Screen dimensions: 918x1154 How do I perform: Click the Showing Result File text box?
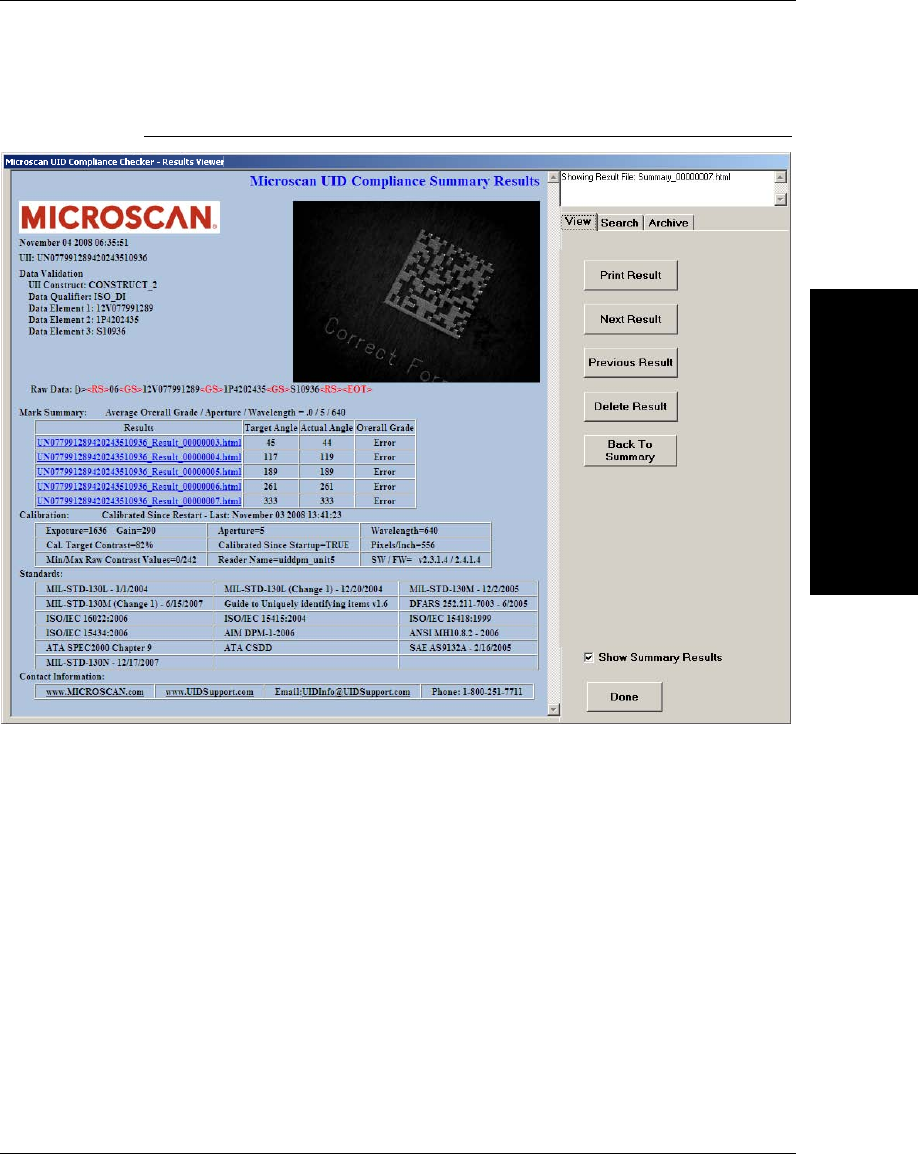click(668, 188)
